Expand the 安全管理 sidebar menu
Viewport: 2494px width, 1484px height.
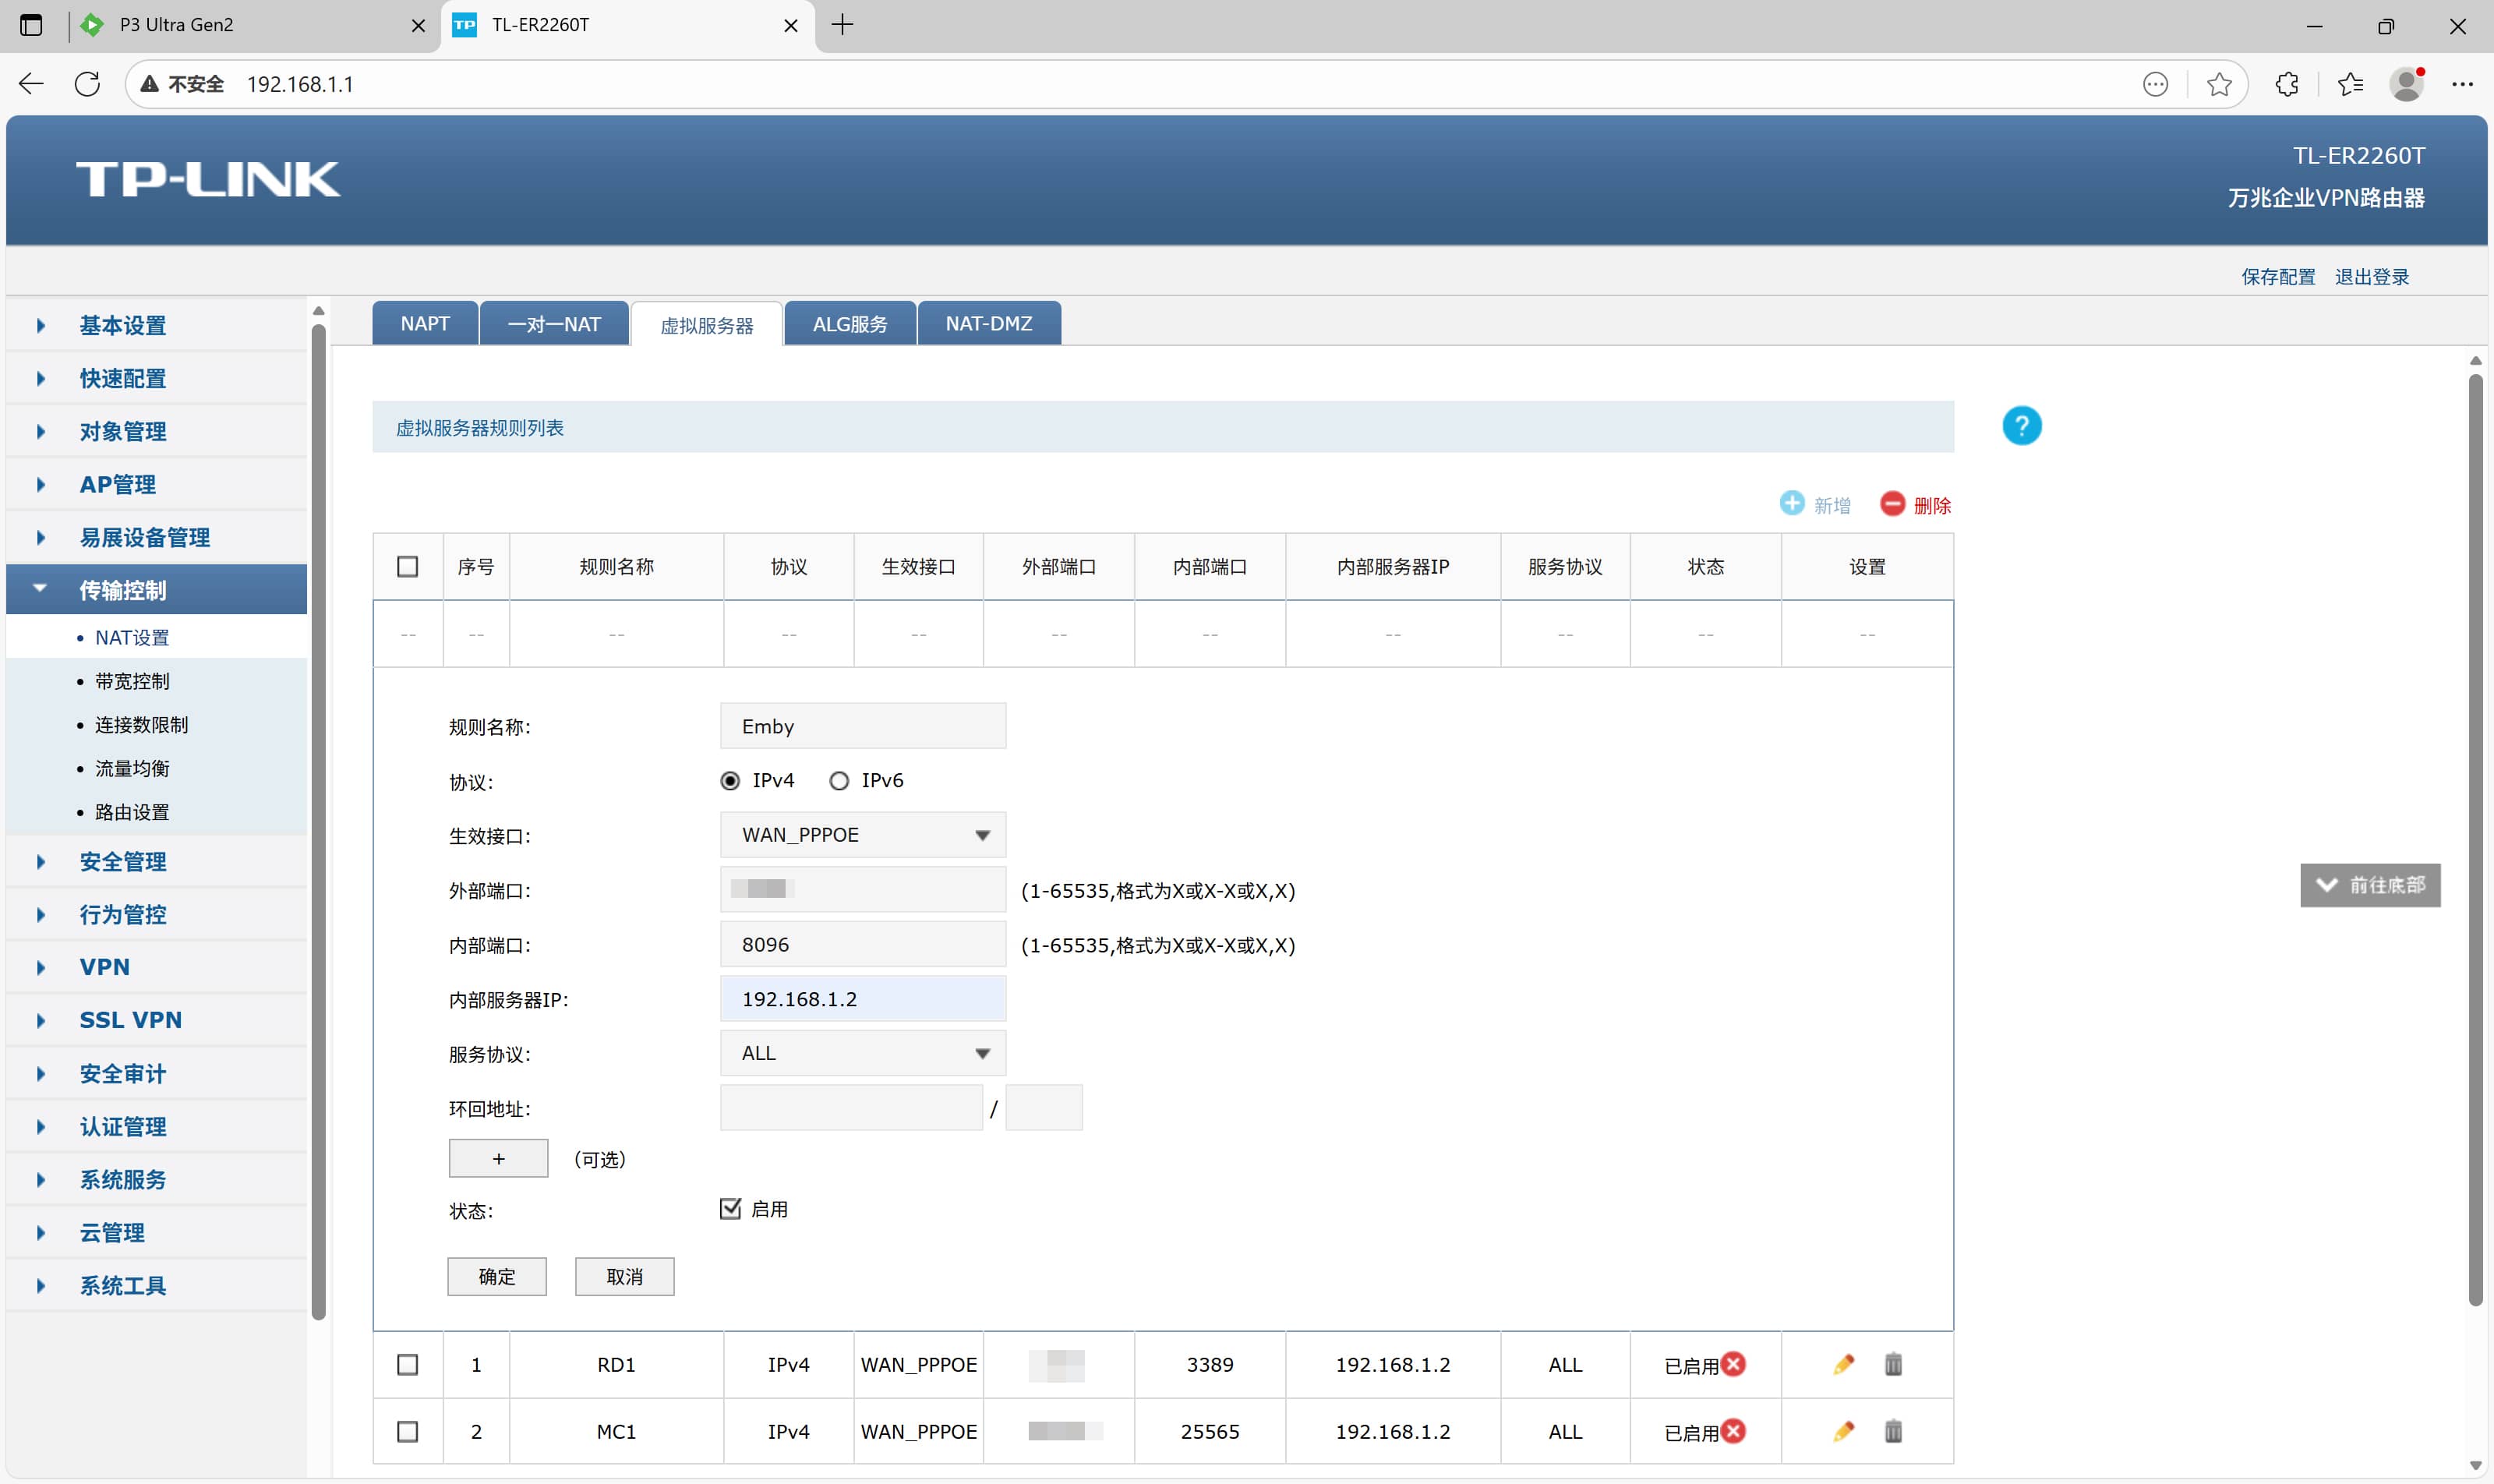pyautogui.click(x=123, y=861)
